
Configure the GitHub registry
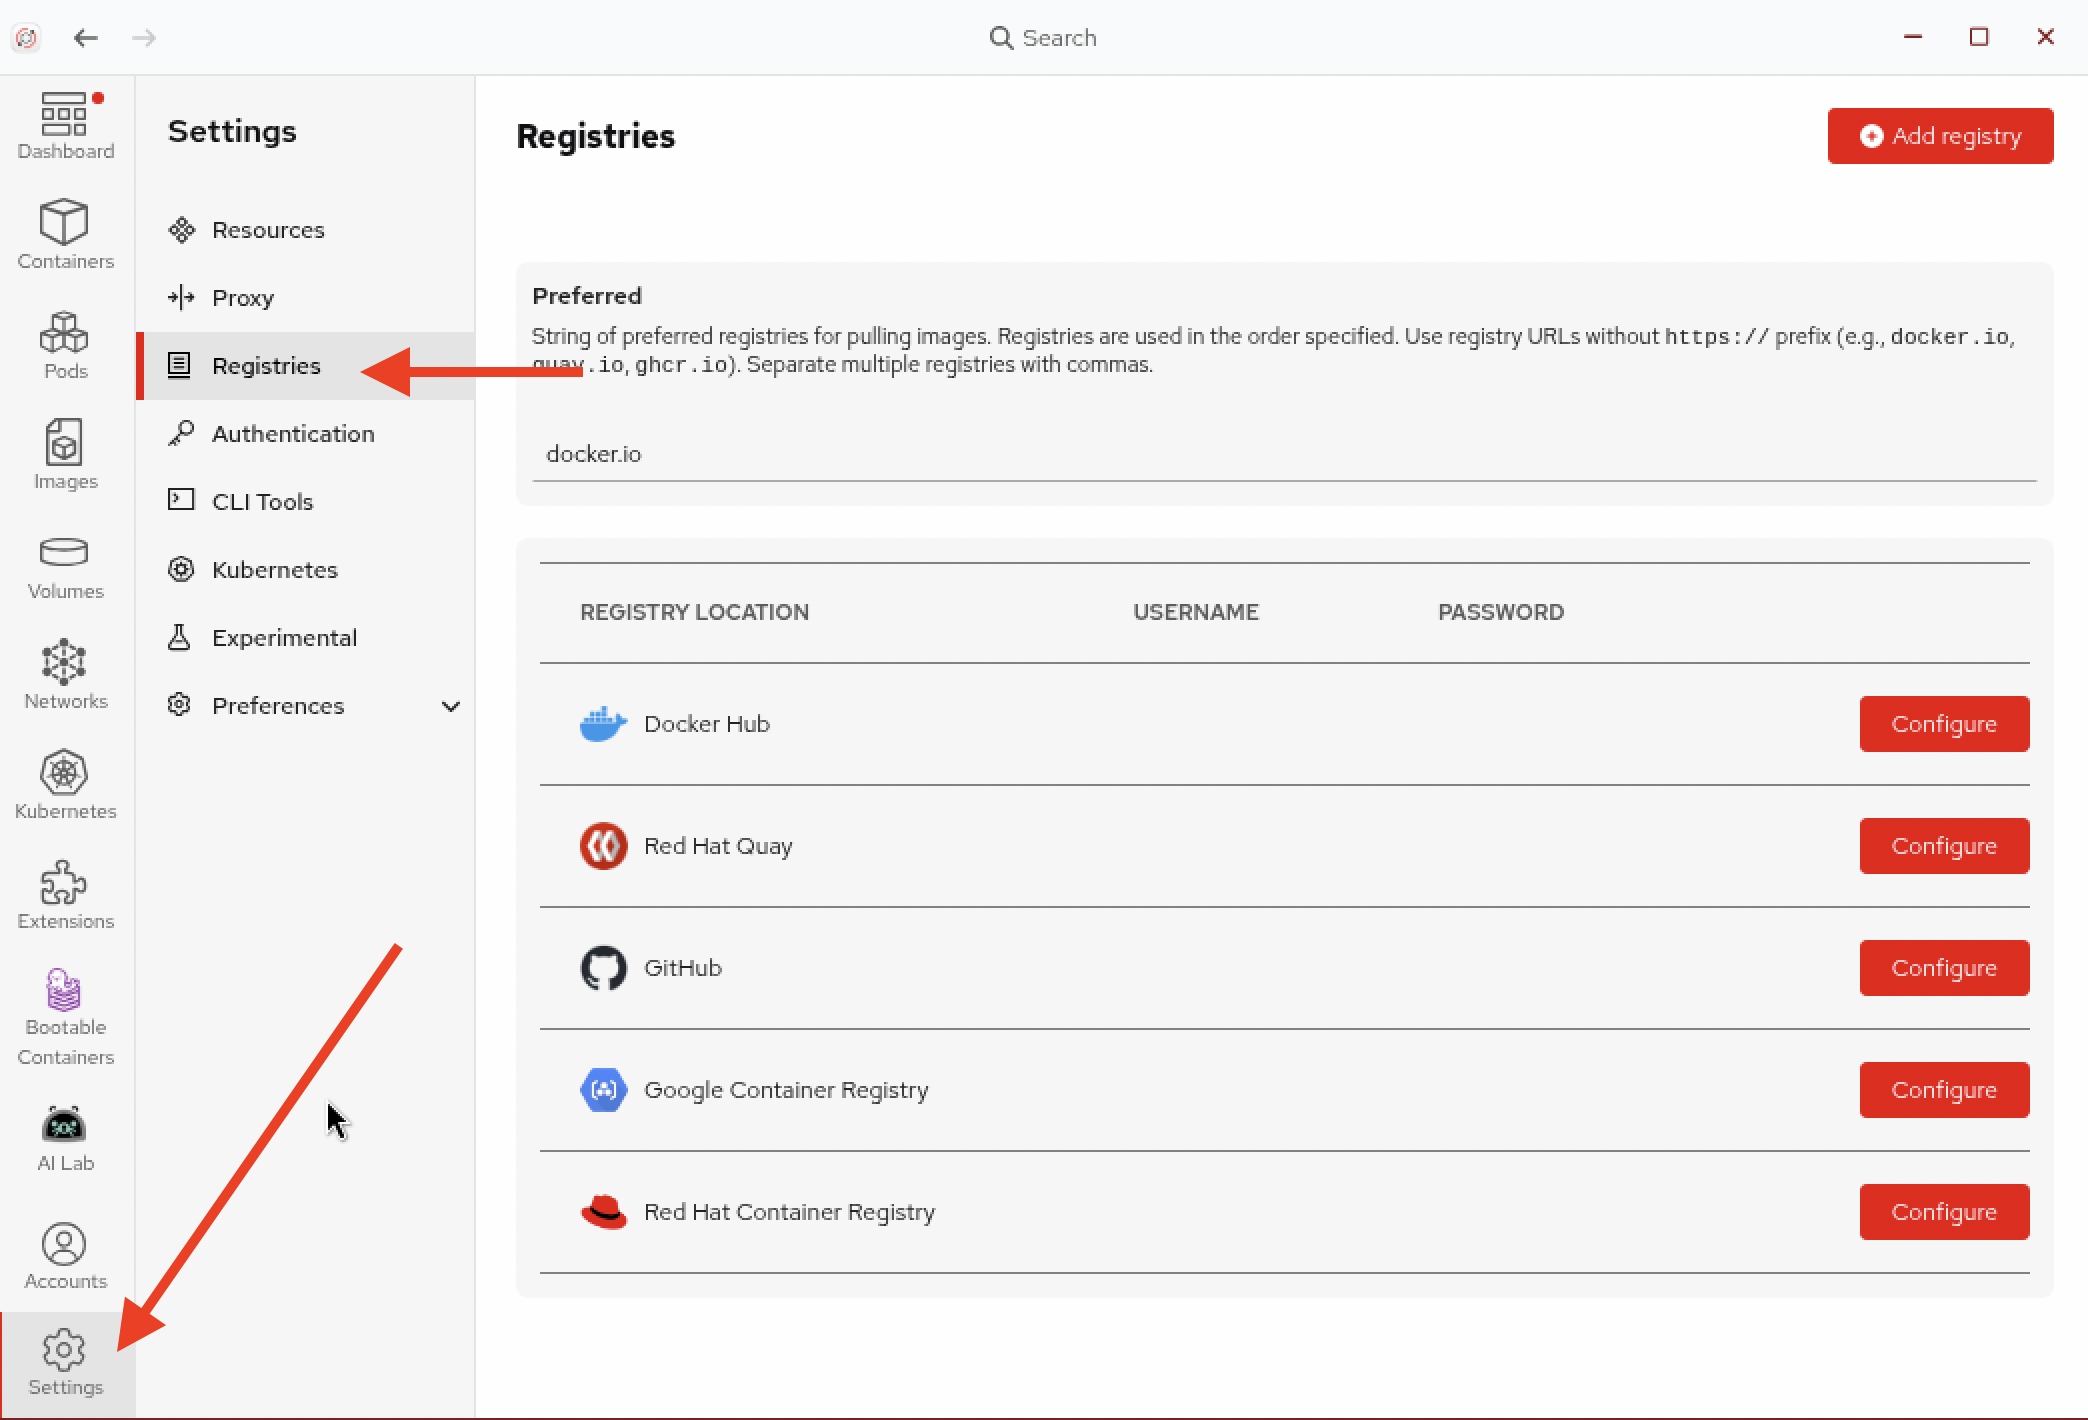(x=1943, y=968)
